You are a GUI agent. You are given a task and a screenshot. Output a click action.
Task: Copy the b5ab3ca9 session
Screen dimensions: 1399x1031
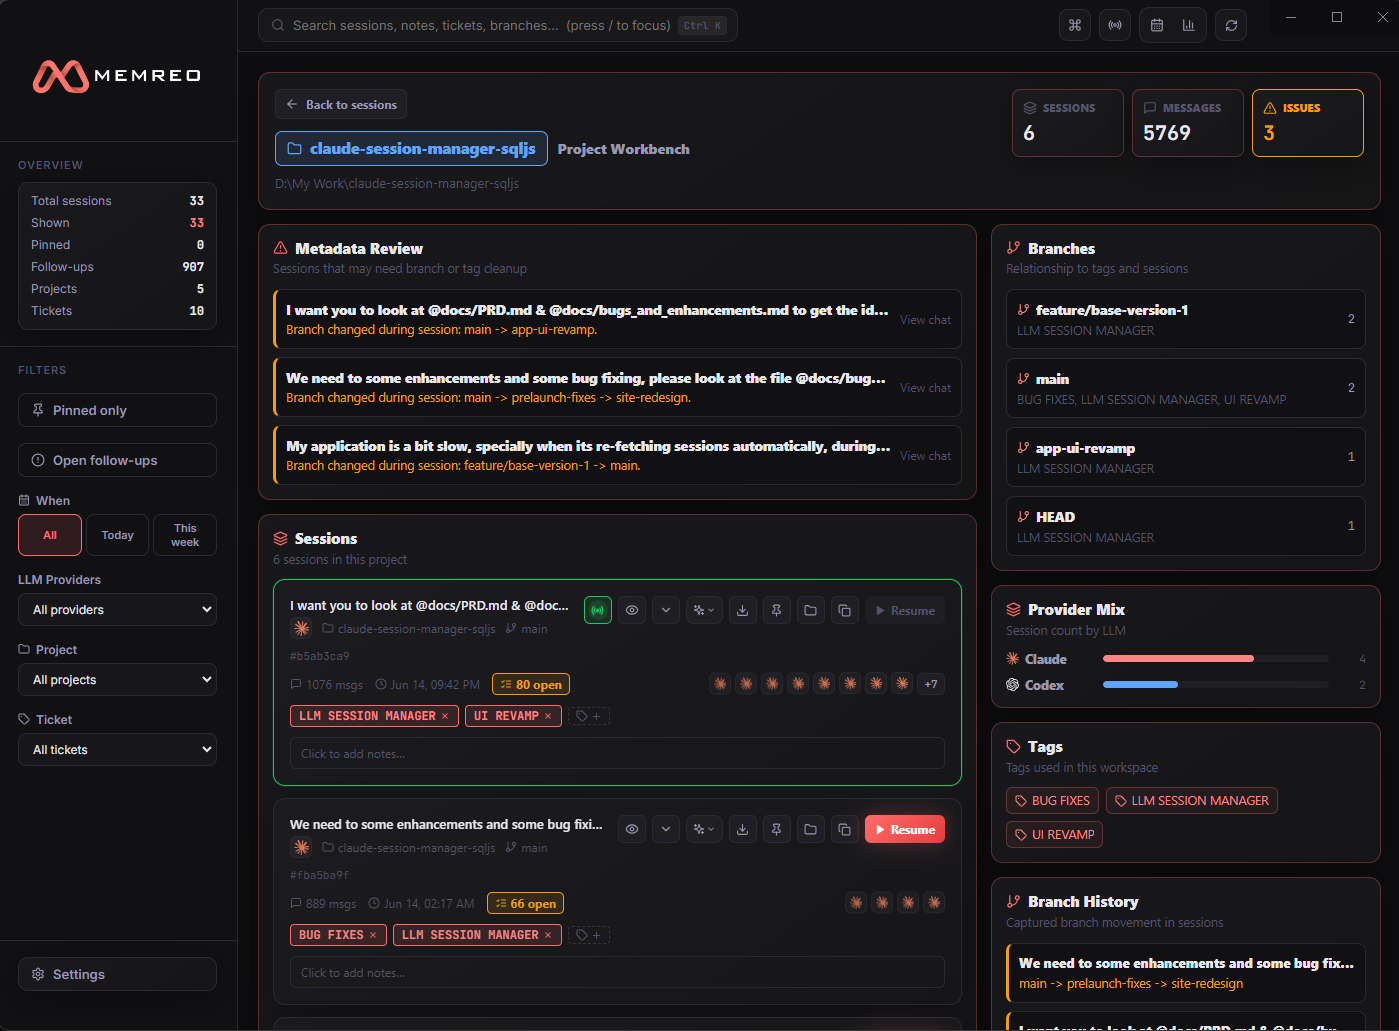click(845, 610)
